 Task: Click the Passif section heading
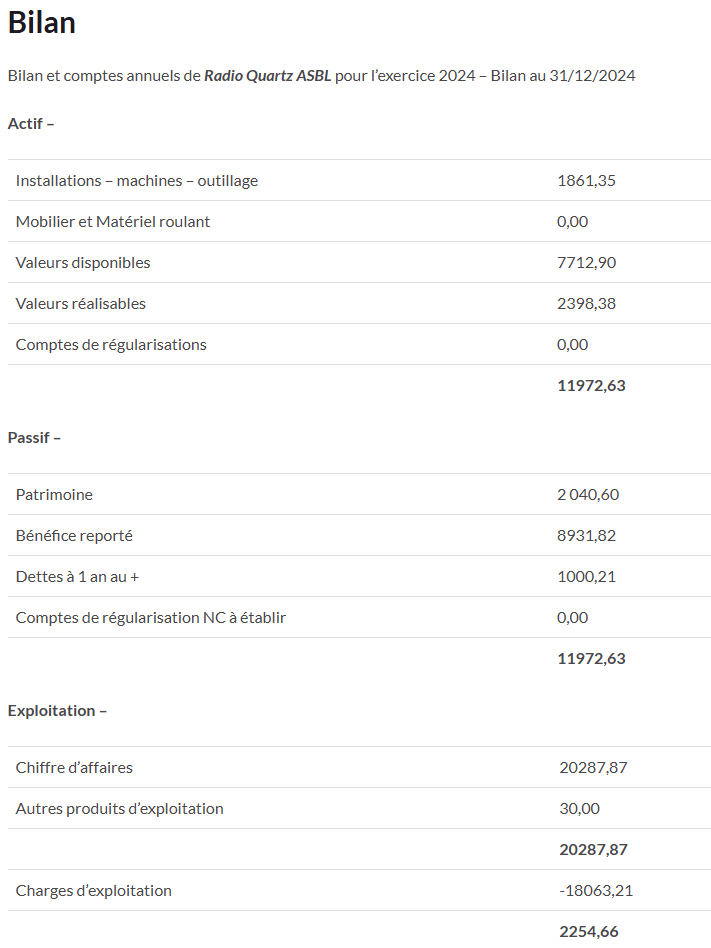pos(34,438)
